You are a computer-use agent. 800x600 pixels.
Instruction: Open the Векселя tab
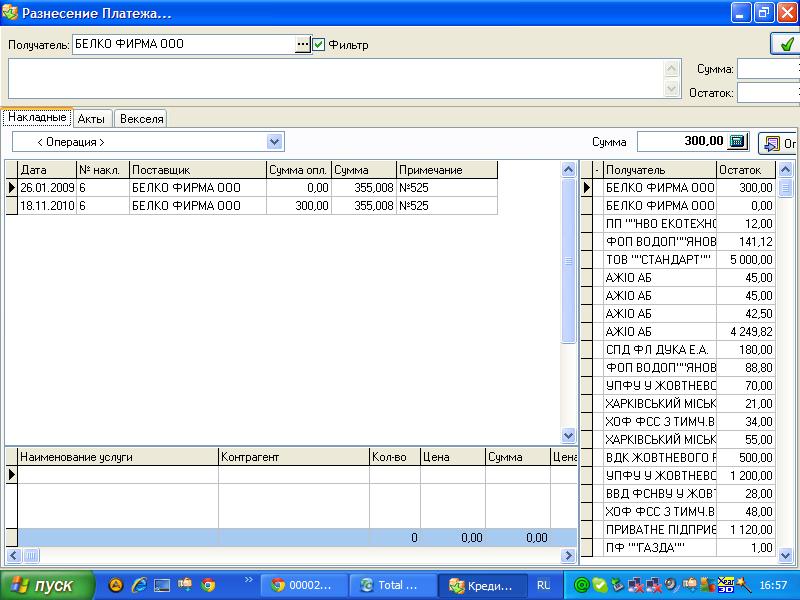(x=141, y=118)
